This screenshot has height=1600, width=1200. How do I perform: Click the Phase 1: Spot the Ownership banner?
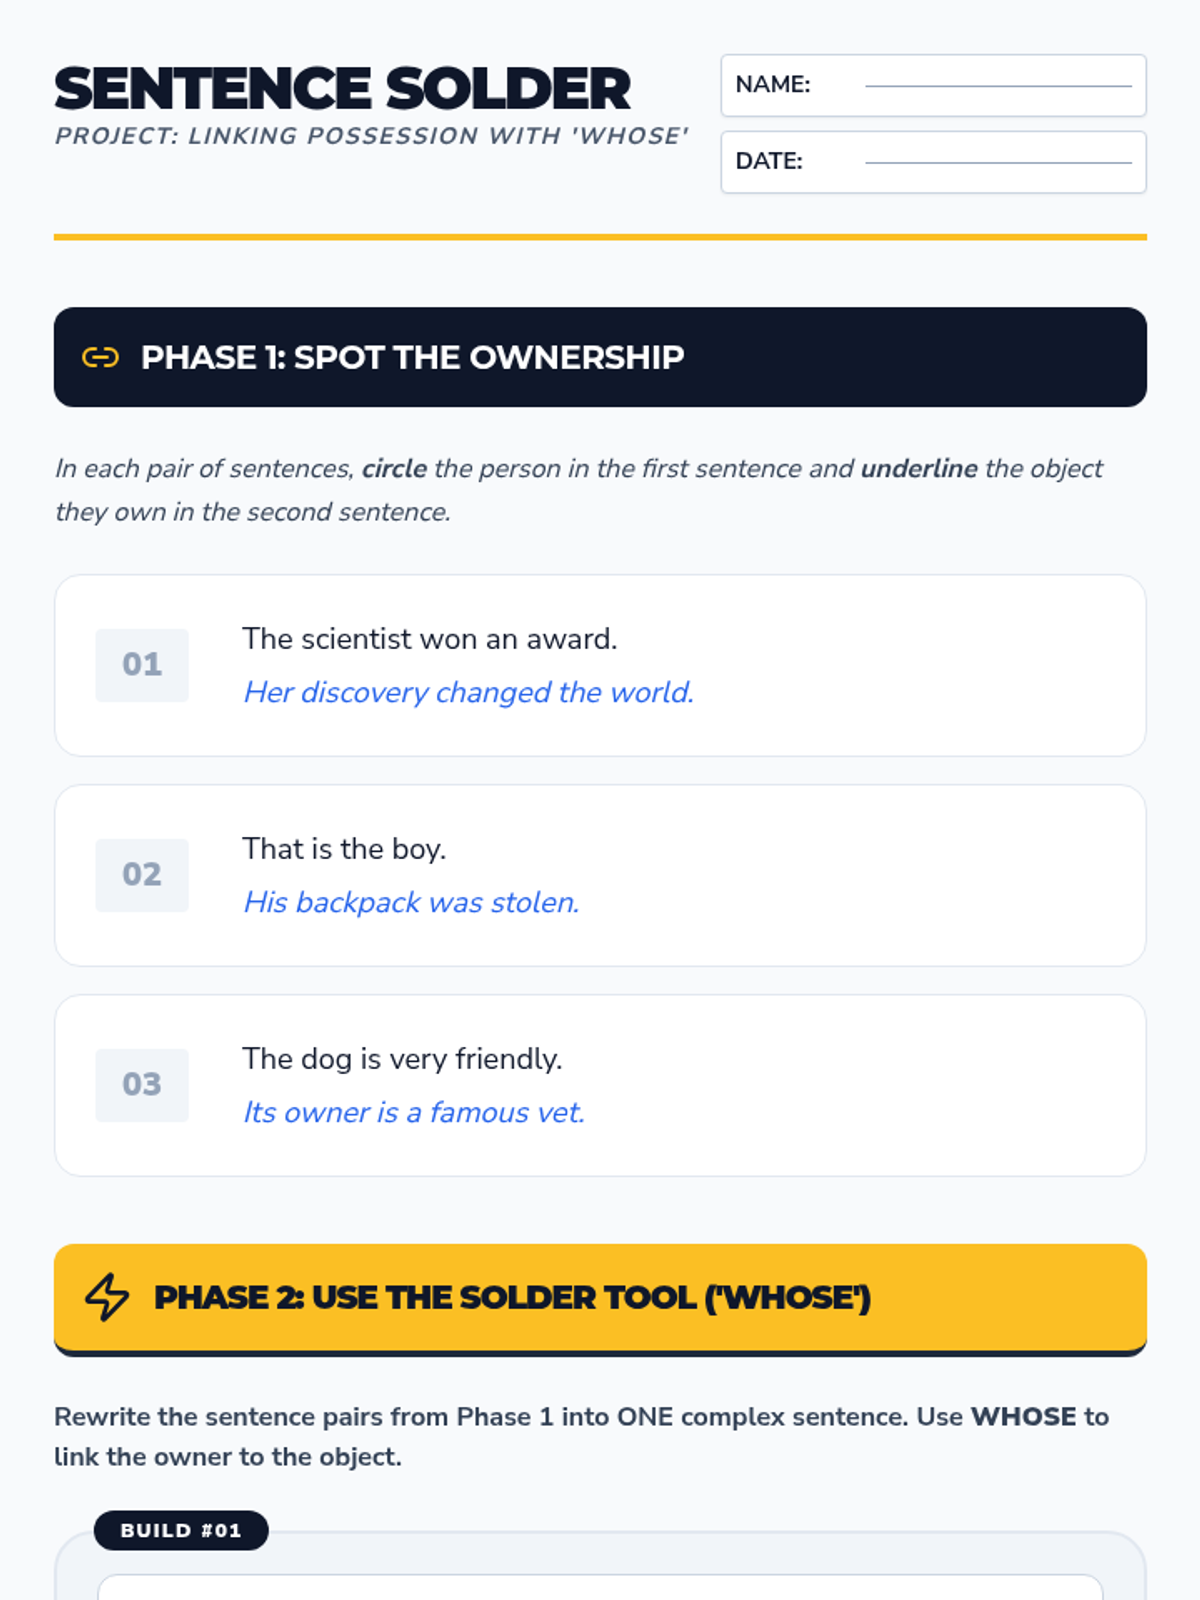pos(600,357)
